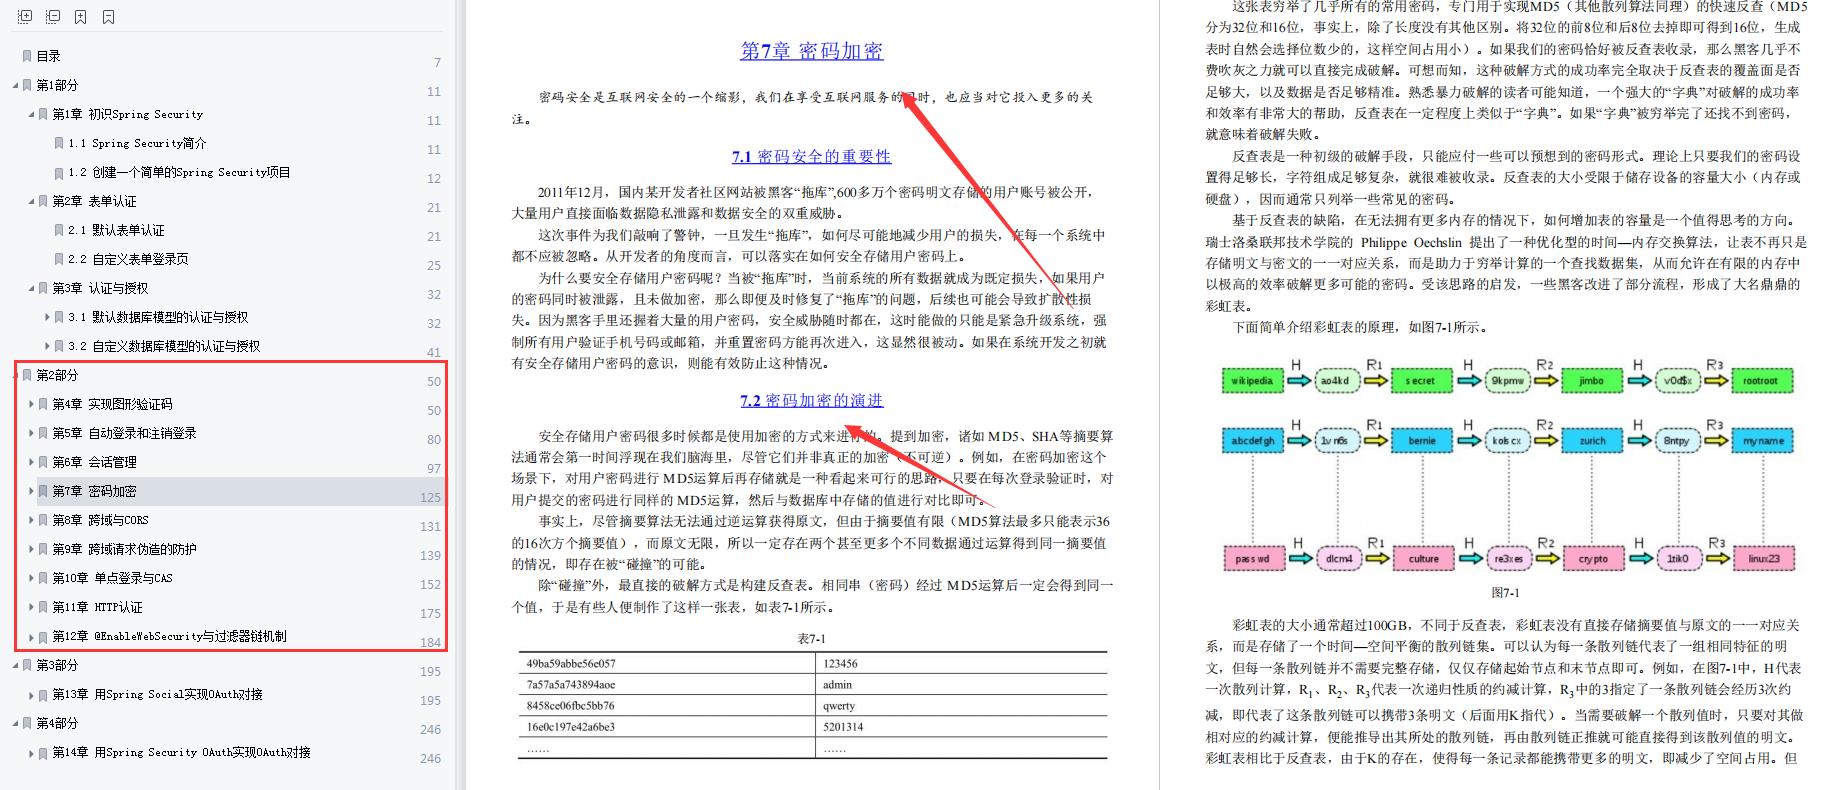Click the table cell qwerty

(839, 706)
